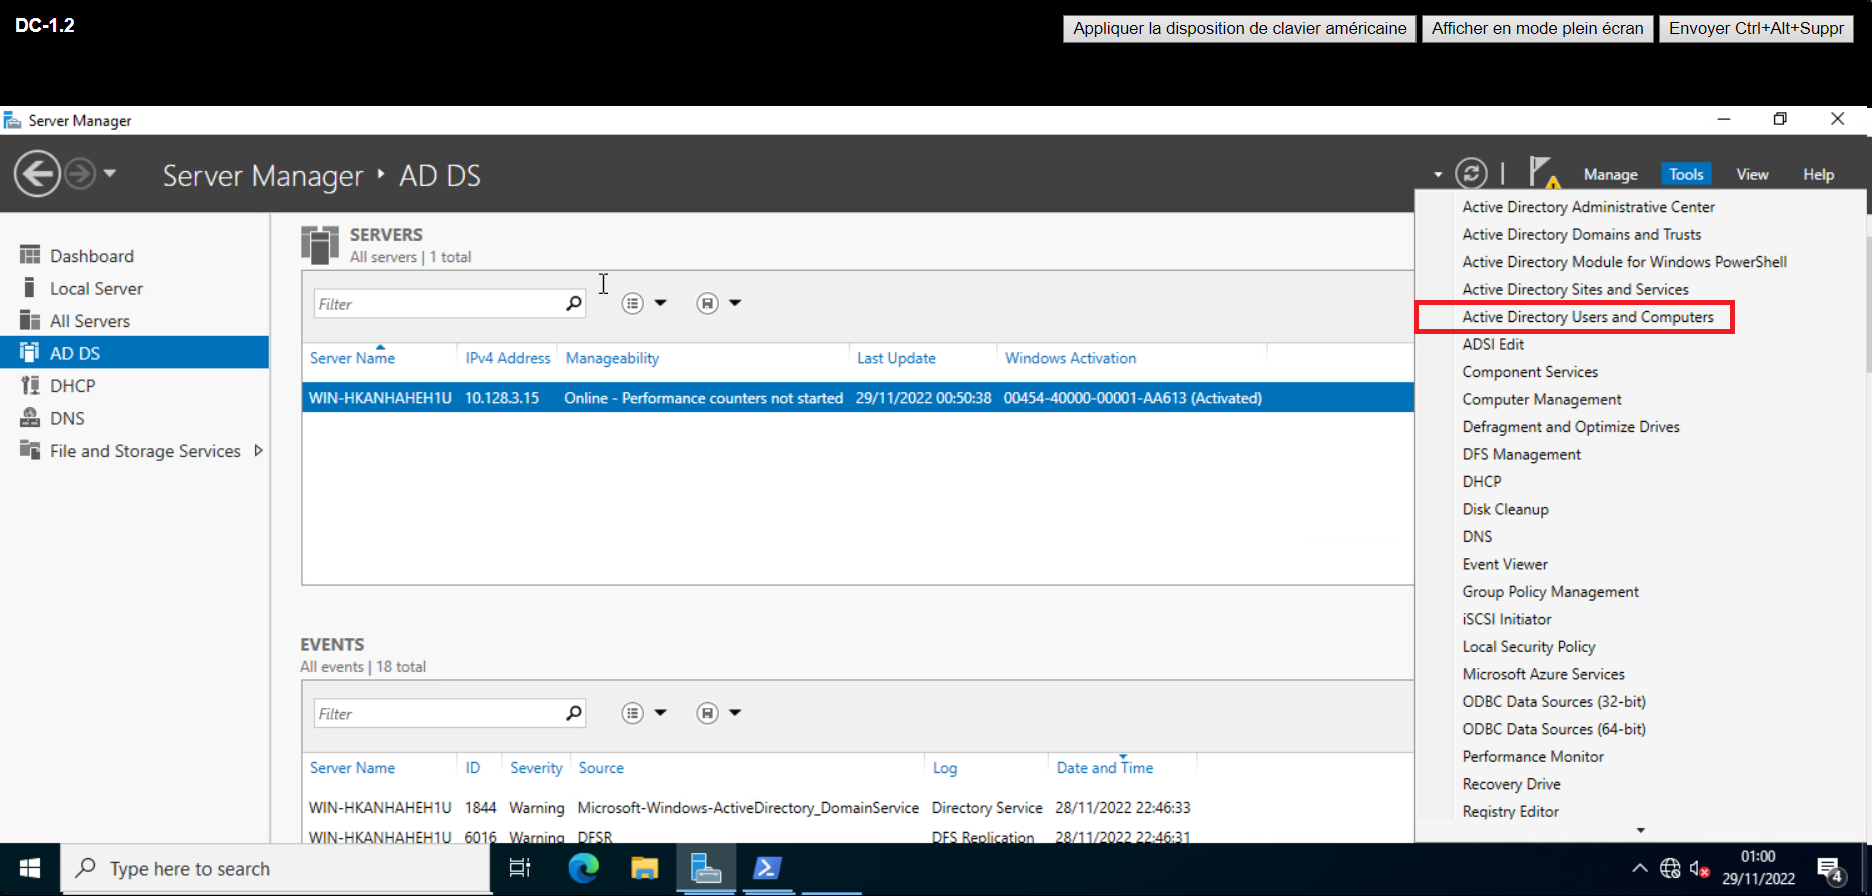The height and width of the screenshot is (896, 1872).
Task: Expand the Servers saved query dropdown arrow
Action: [x=735, y=303]
